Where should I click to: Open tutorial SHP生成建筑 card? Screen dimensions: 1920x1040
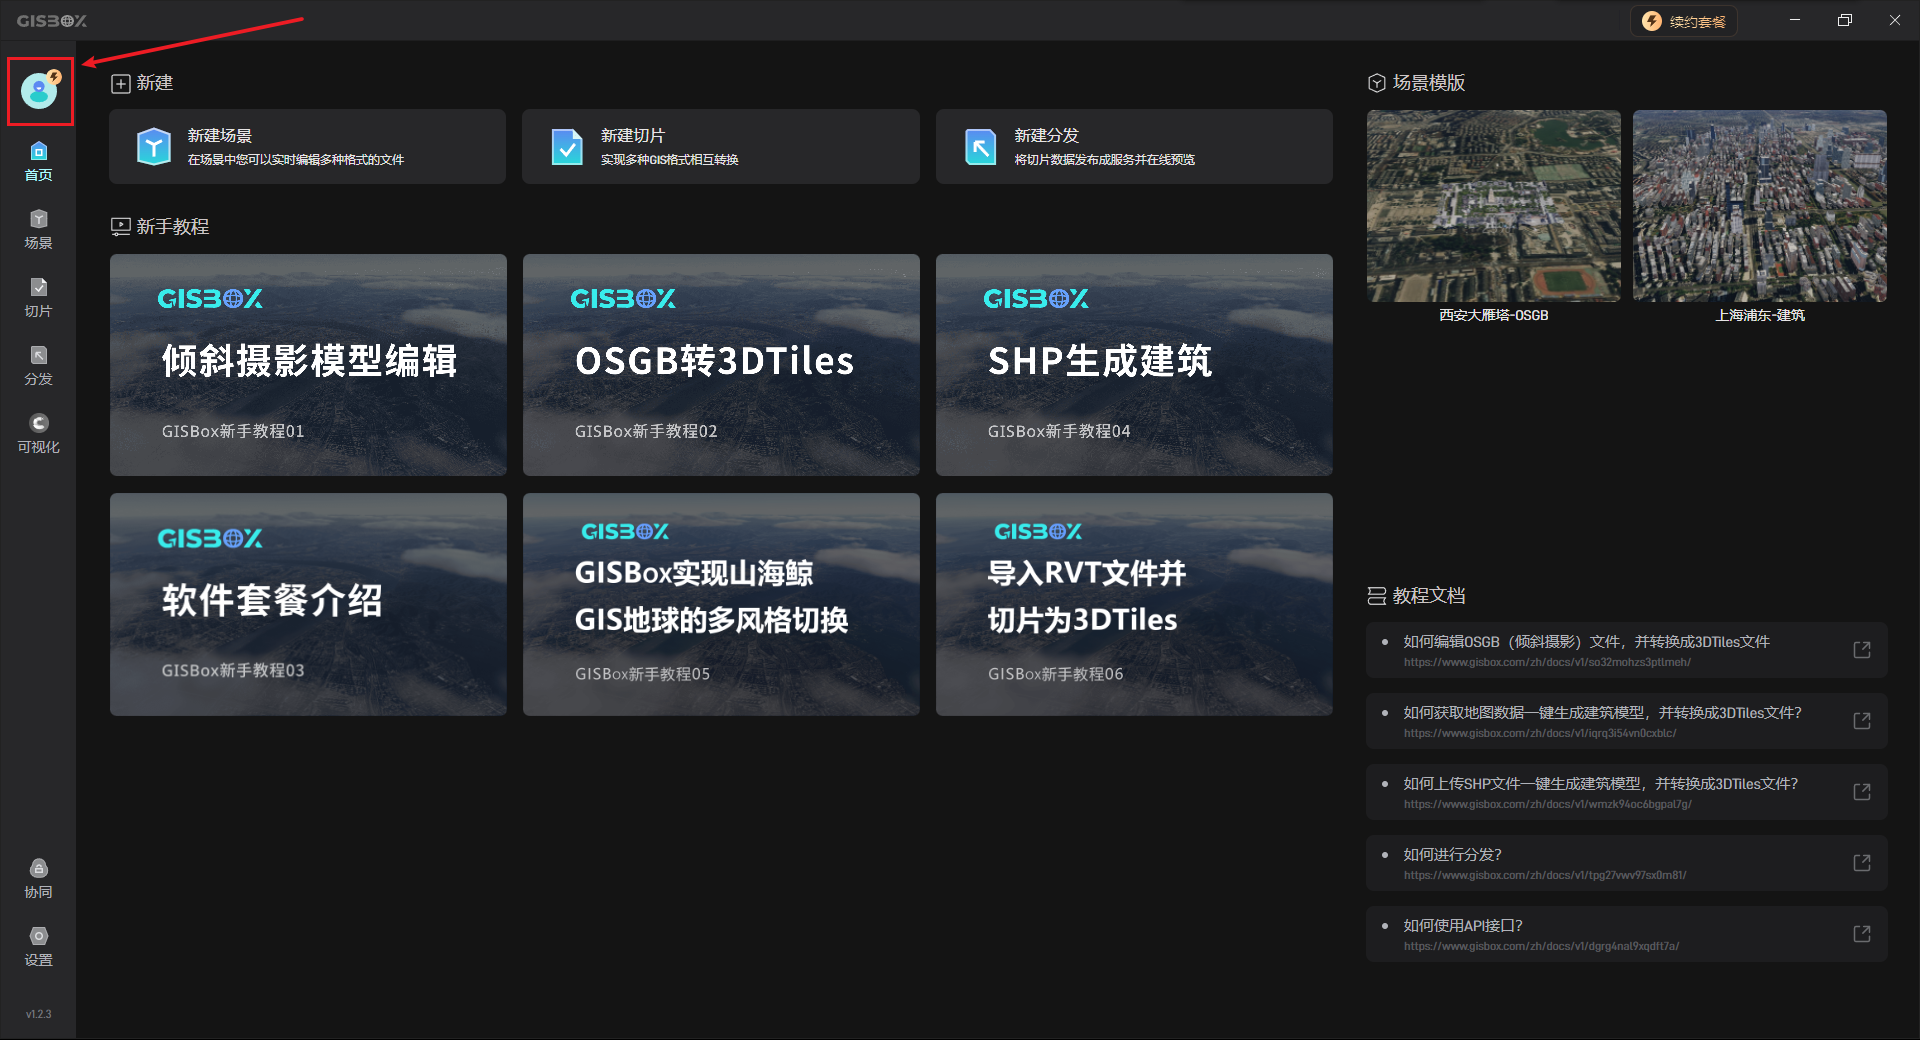pyautogui.click(x=1134, y=365)
